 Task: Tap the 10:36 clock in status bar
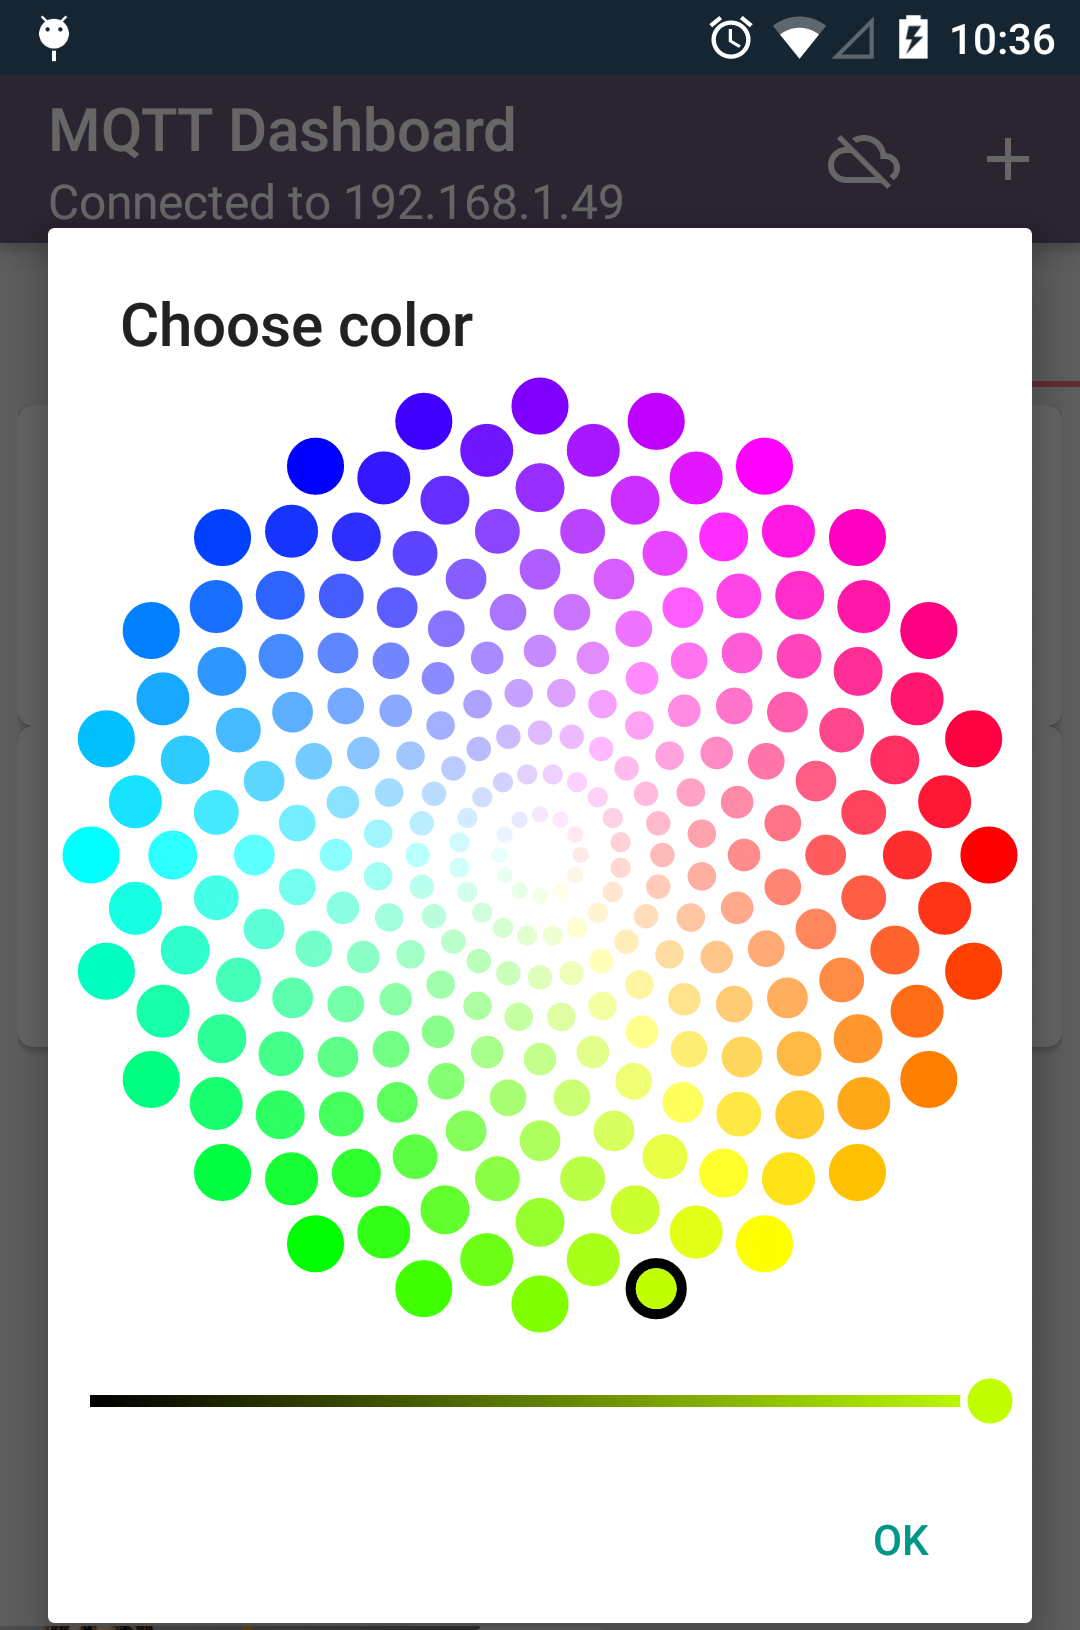point(1002,40)
